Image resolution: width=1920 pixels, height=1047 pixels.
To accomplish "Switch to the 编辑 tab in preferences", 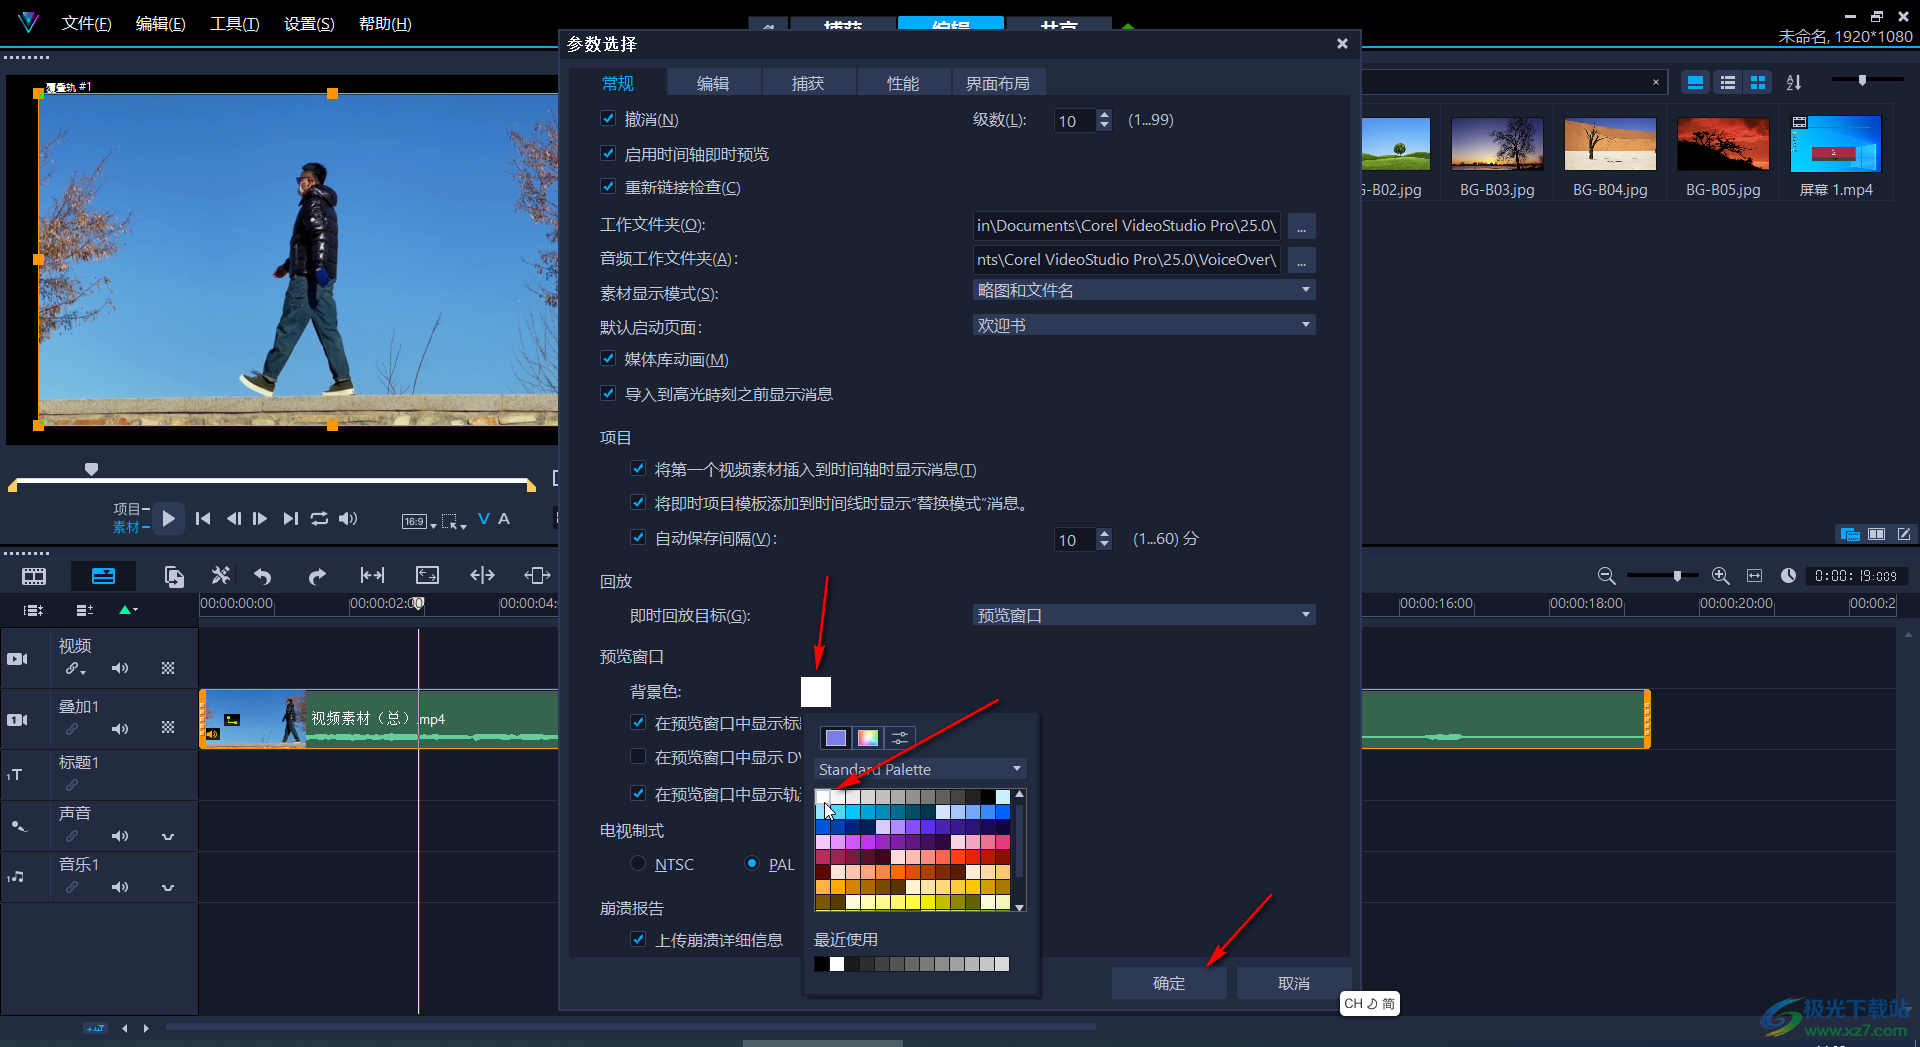I will pos(713,83).
